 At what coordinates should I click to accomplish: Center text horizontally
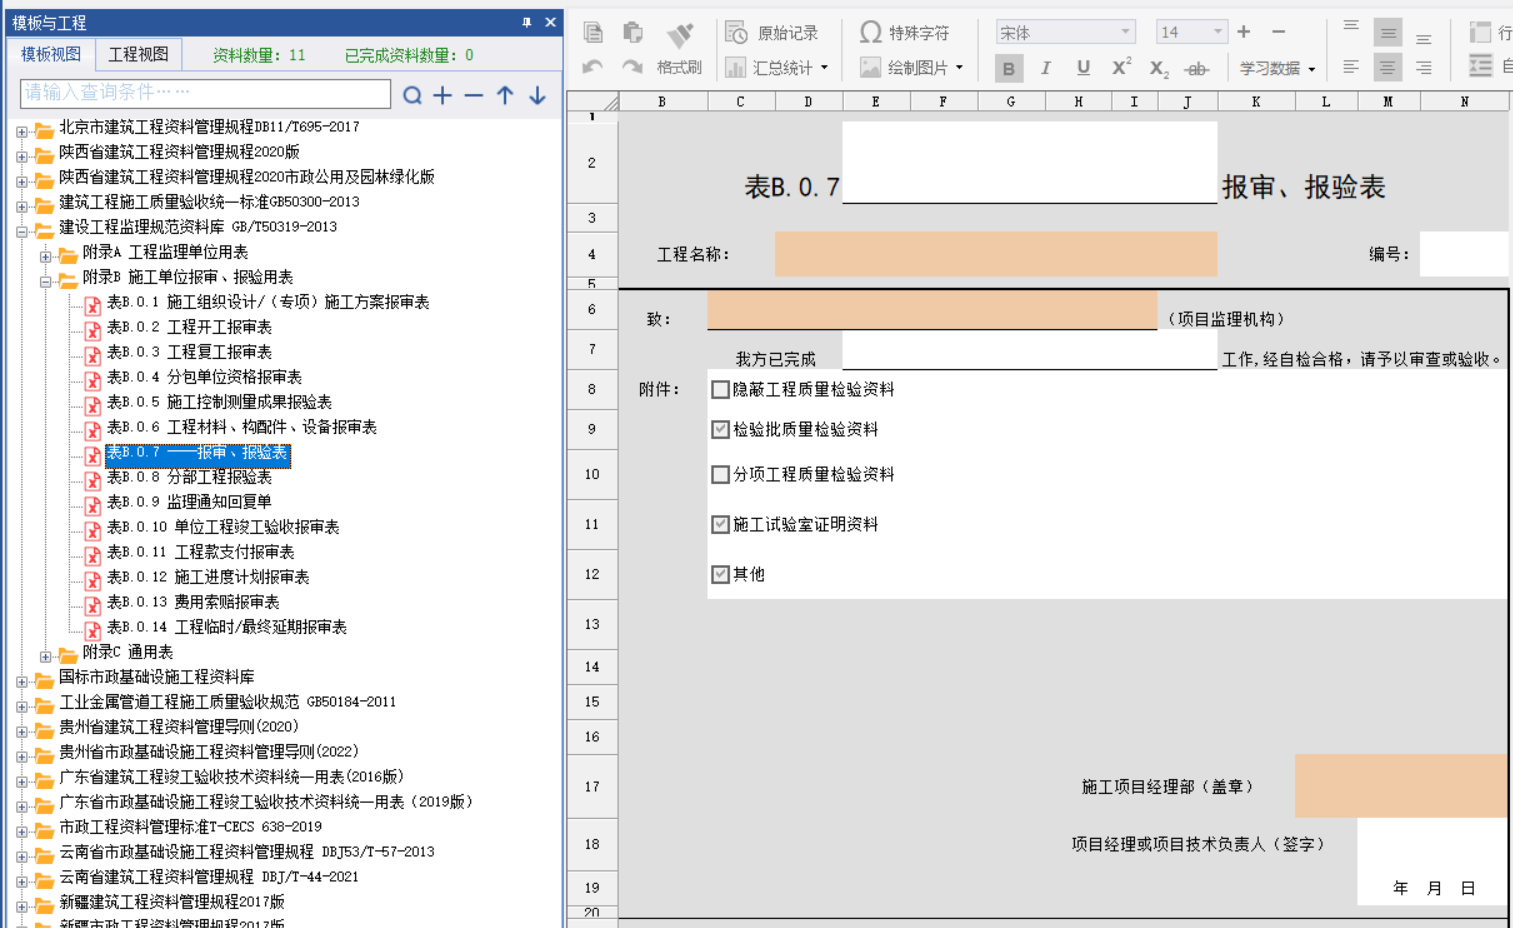tap(1388, 68)
